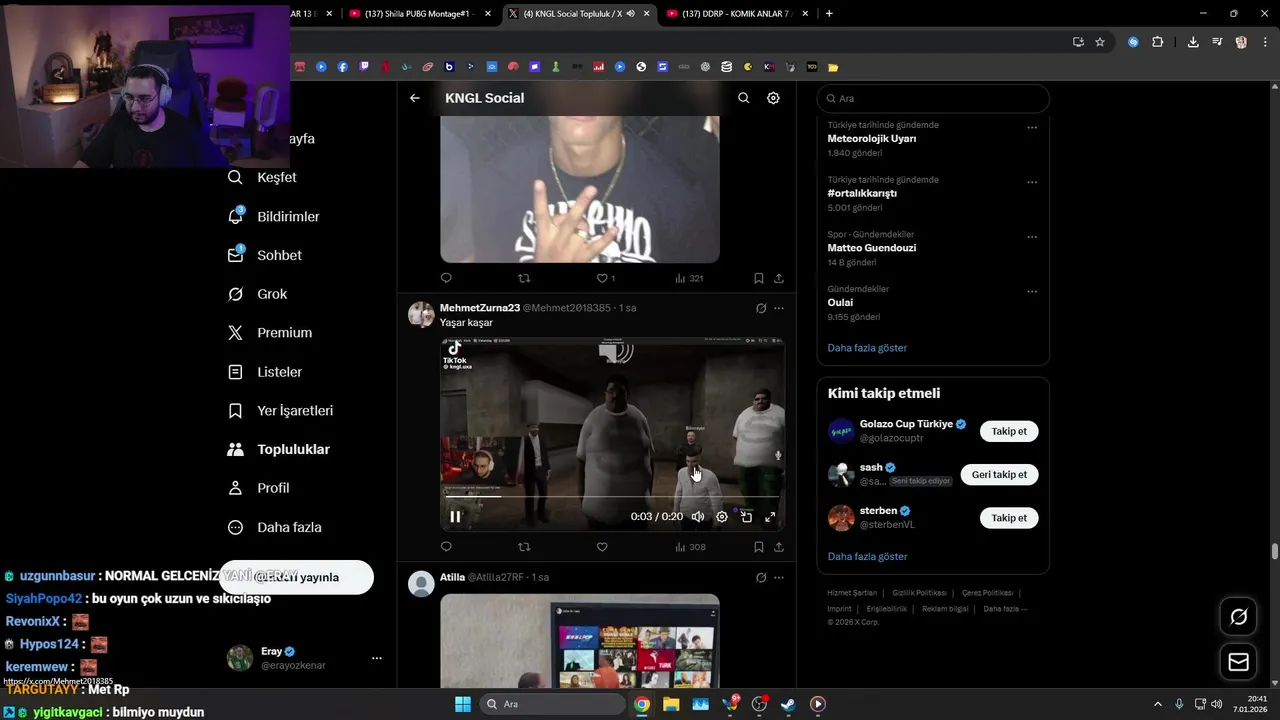Open the video in picture-in-picture mode
Screen dimensions: 1280x720
tap(746, 517)
